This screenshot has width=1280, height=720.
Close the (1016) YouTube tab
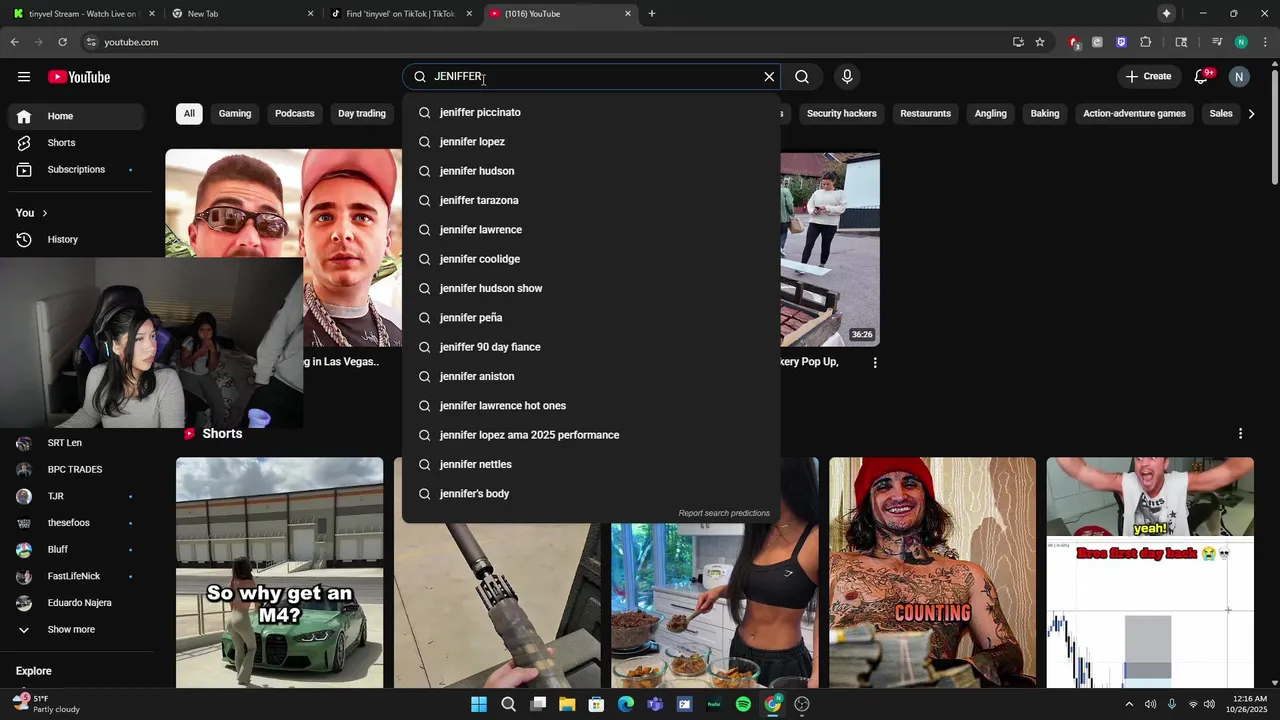pyautogui.click(x=628, y=14)
